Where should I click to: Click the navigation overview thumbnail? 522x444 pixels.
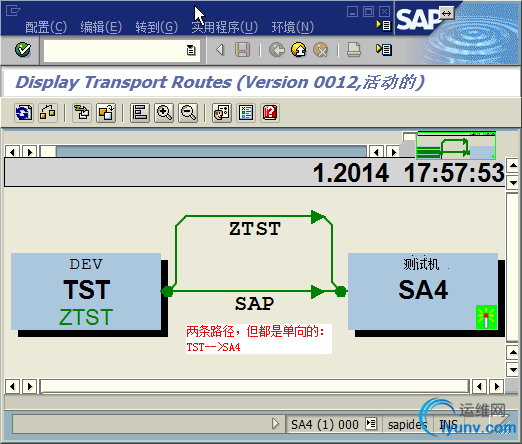pyautogui.click(x=456, y=146)
